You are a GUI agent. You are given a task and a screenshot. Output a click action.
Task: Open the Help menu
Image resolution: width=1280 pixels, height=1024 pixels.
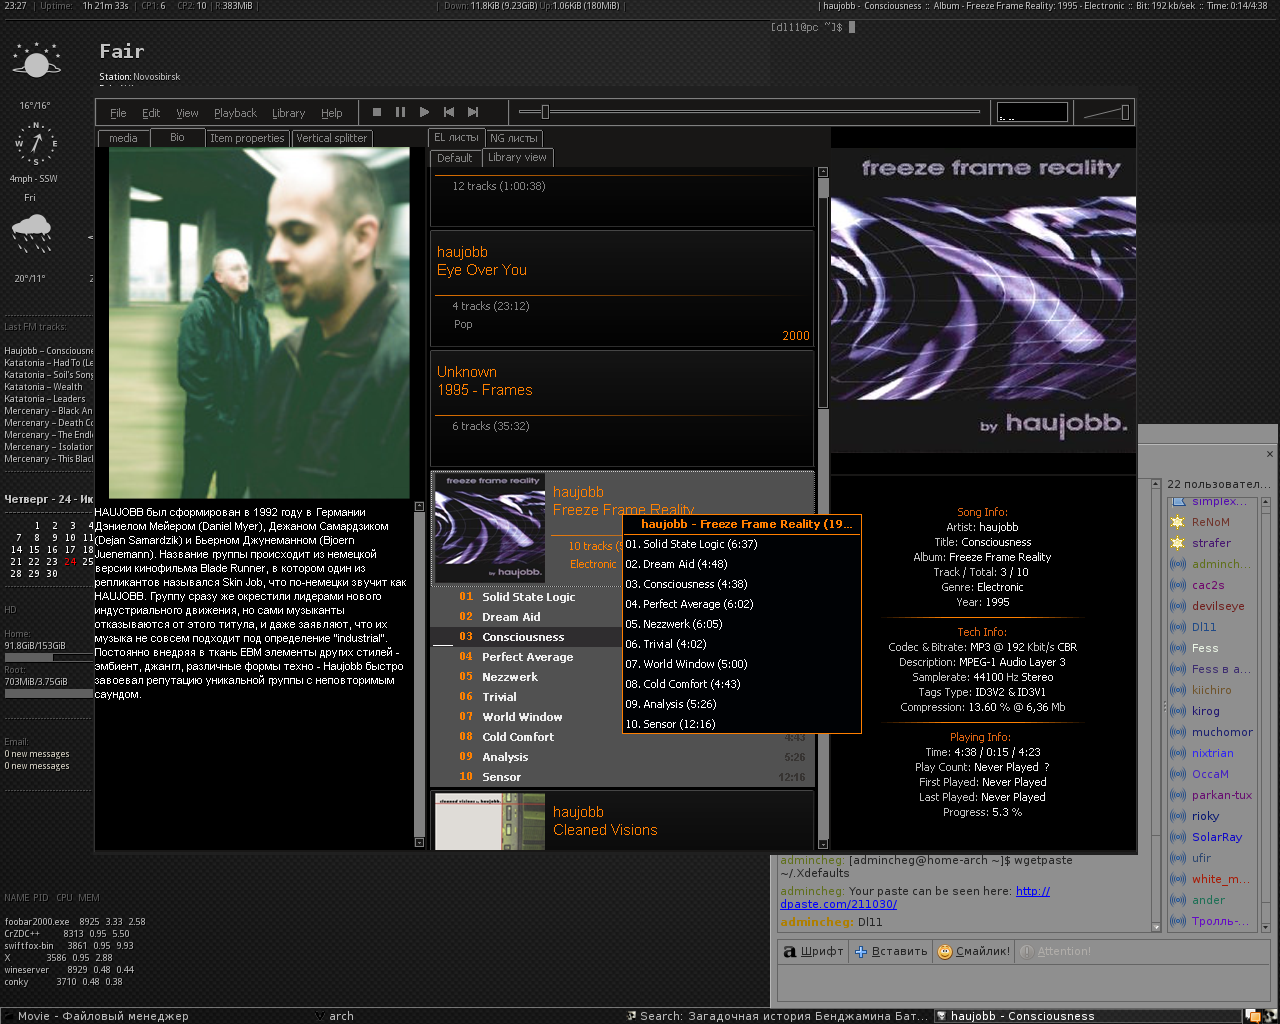pos(331,113)
